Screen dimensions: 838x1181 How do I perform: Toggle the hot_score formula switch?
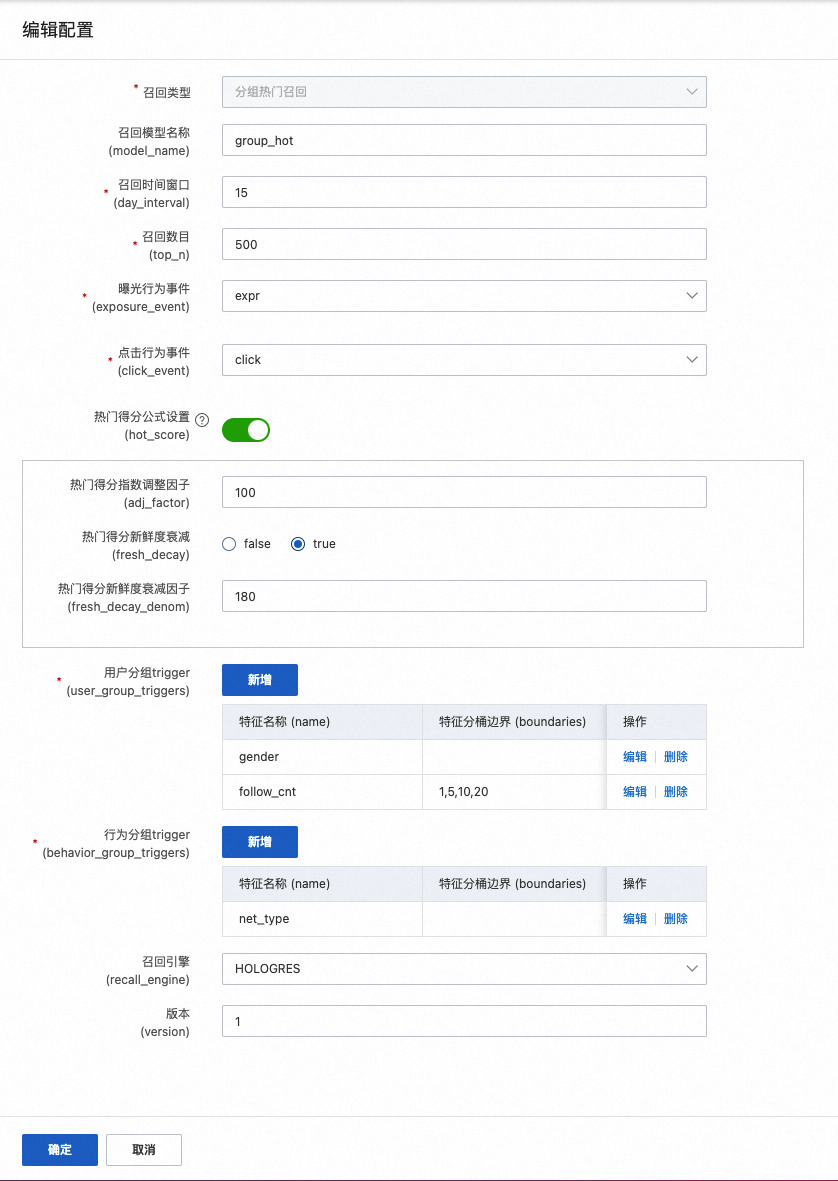tap(246, 430)
